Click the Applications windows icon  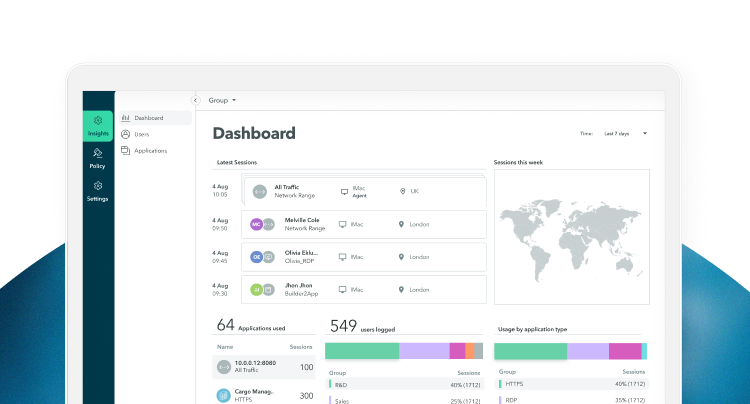(x=125, y=151)
